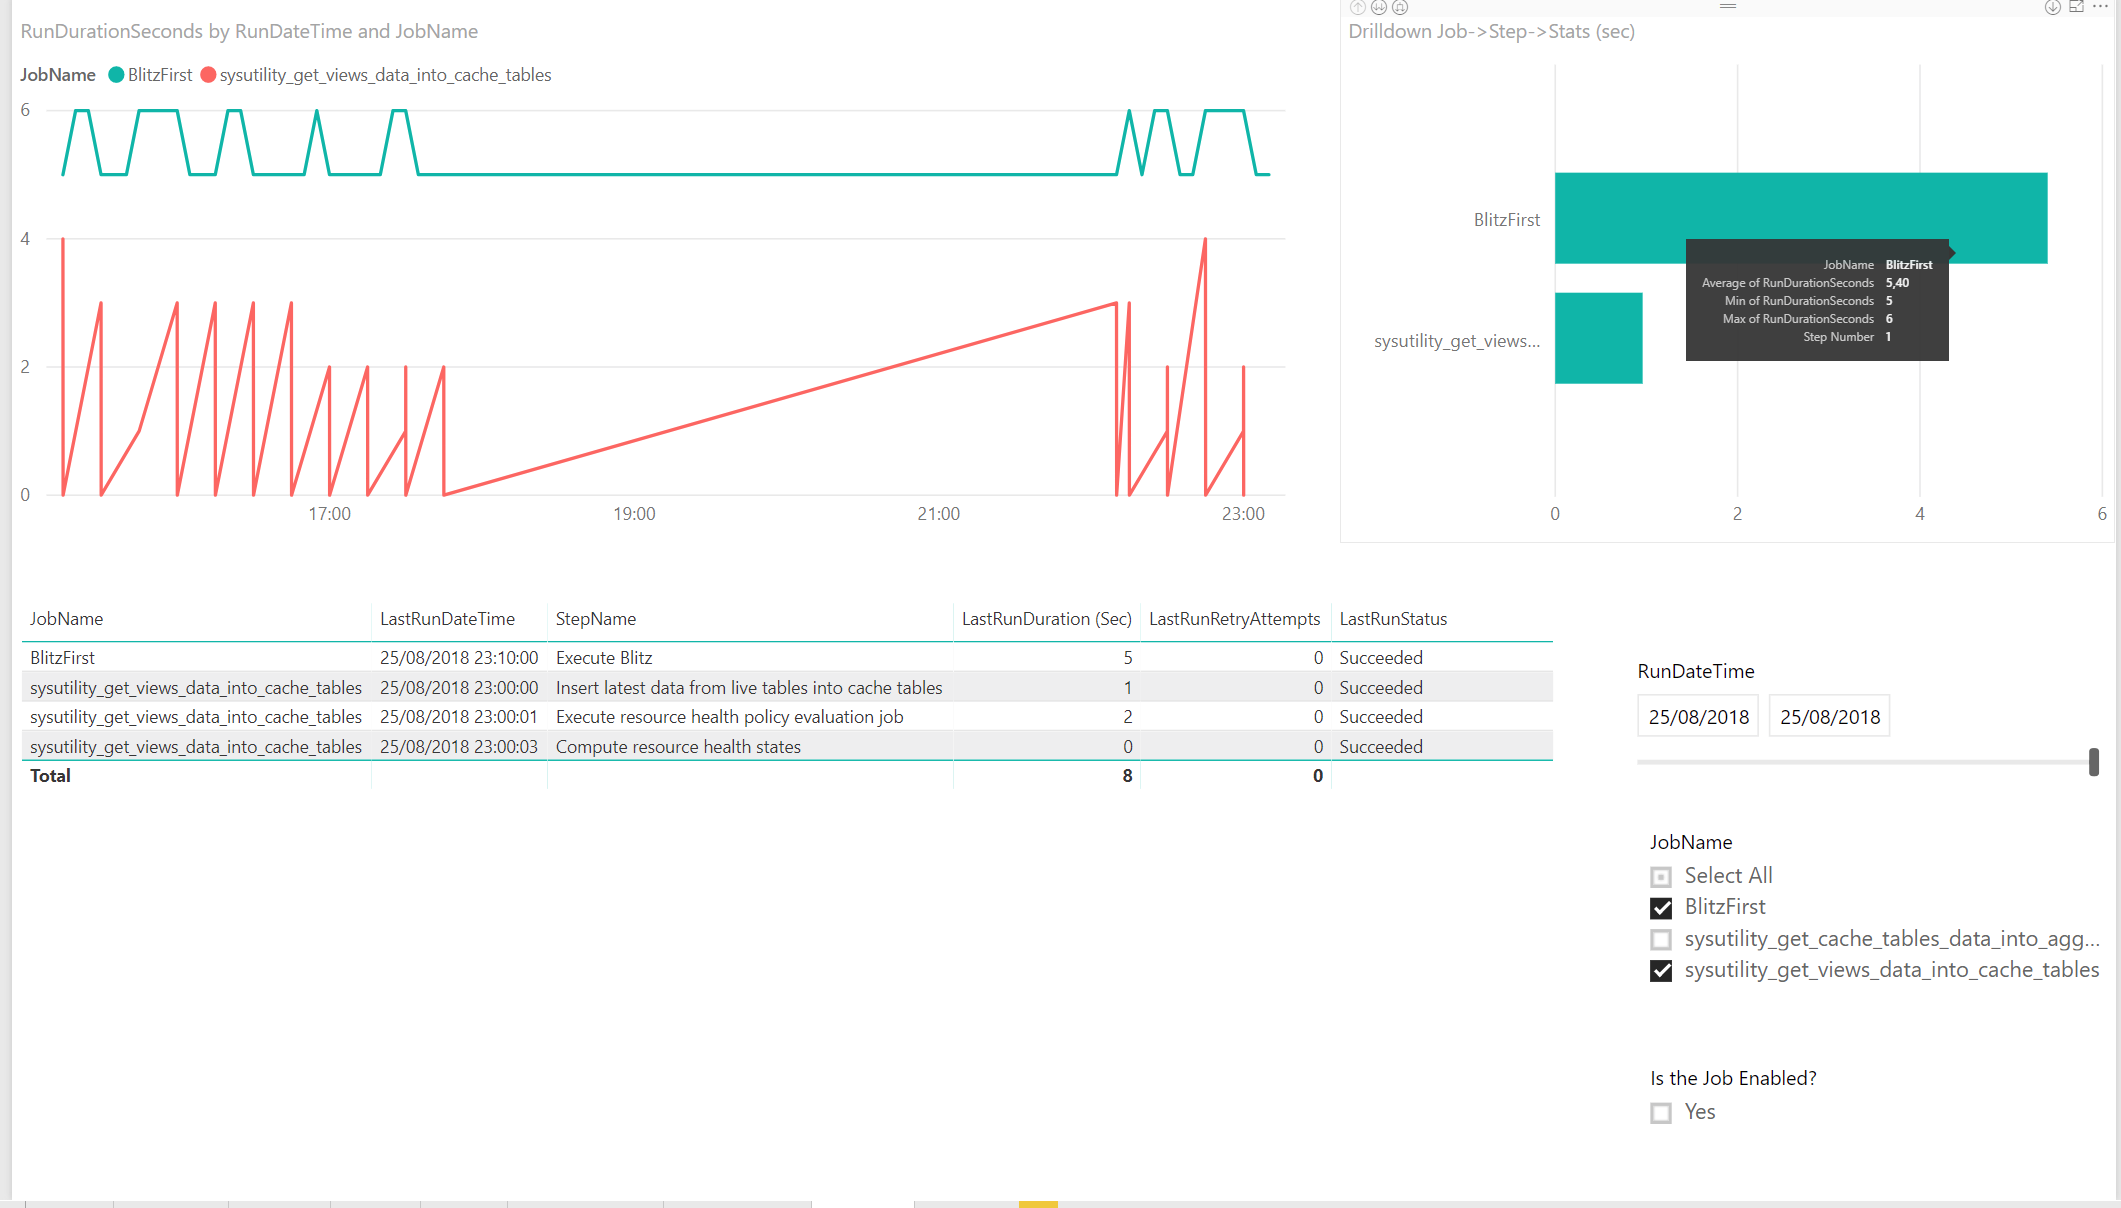Select the BlitzFirst row in the table
The image size is (2121, 1208).
click(63, 658)
